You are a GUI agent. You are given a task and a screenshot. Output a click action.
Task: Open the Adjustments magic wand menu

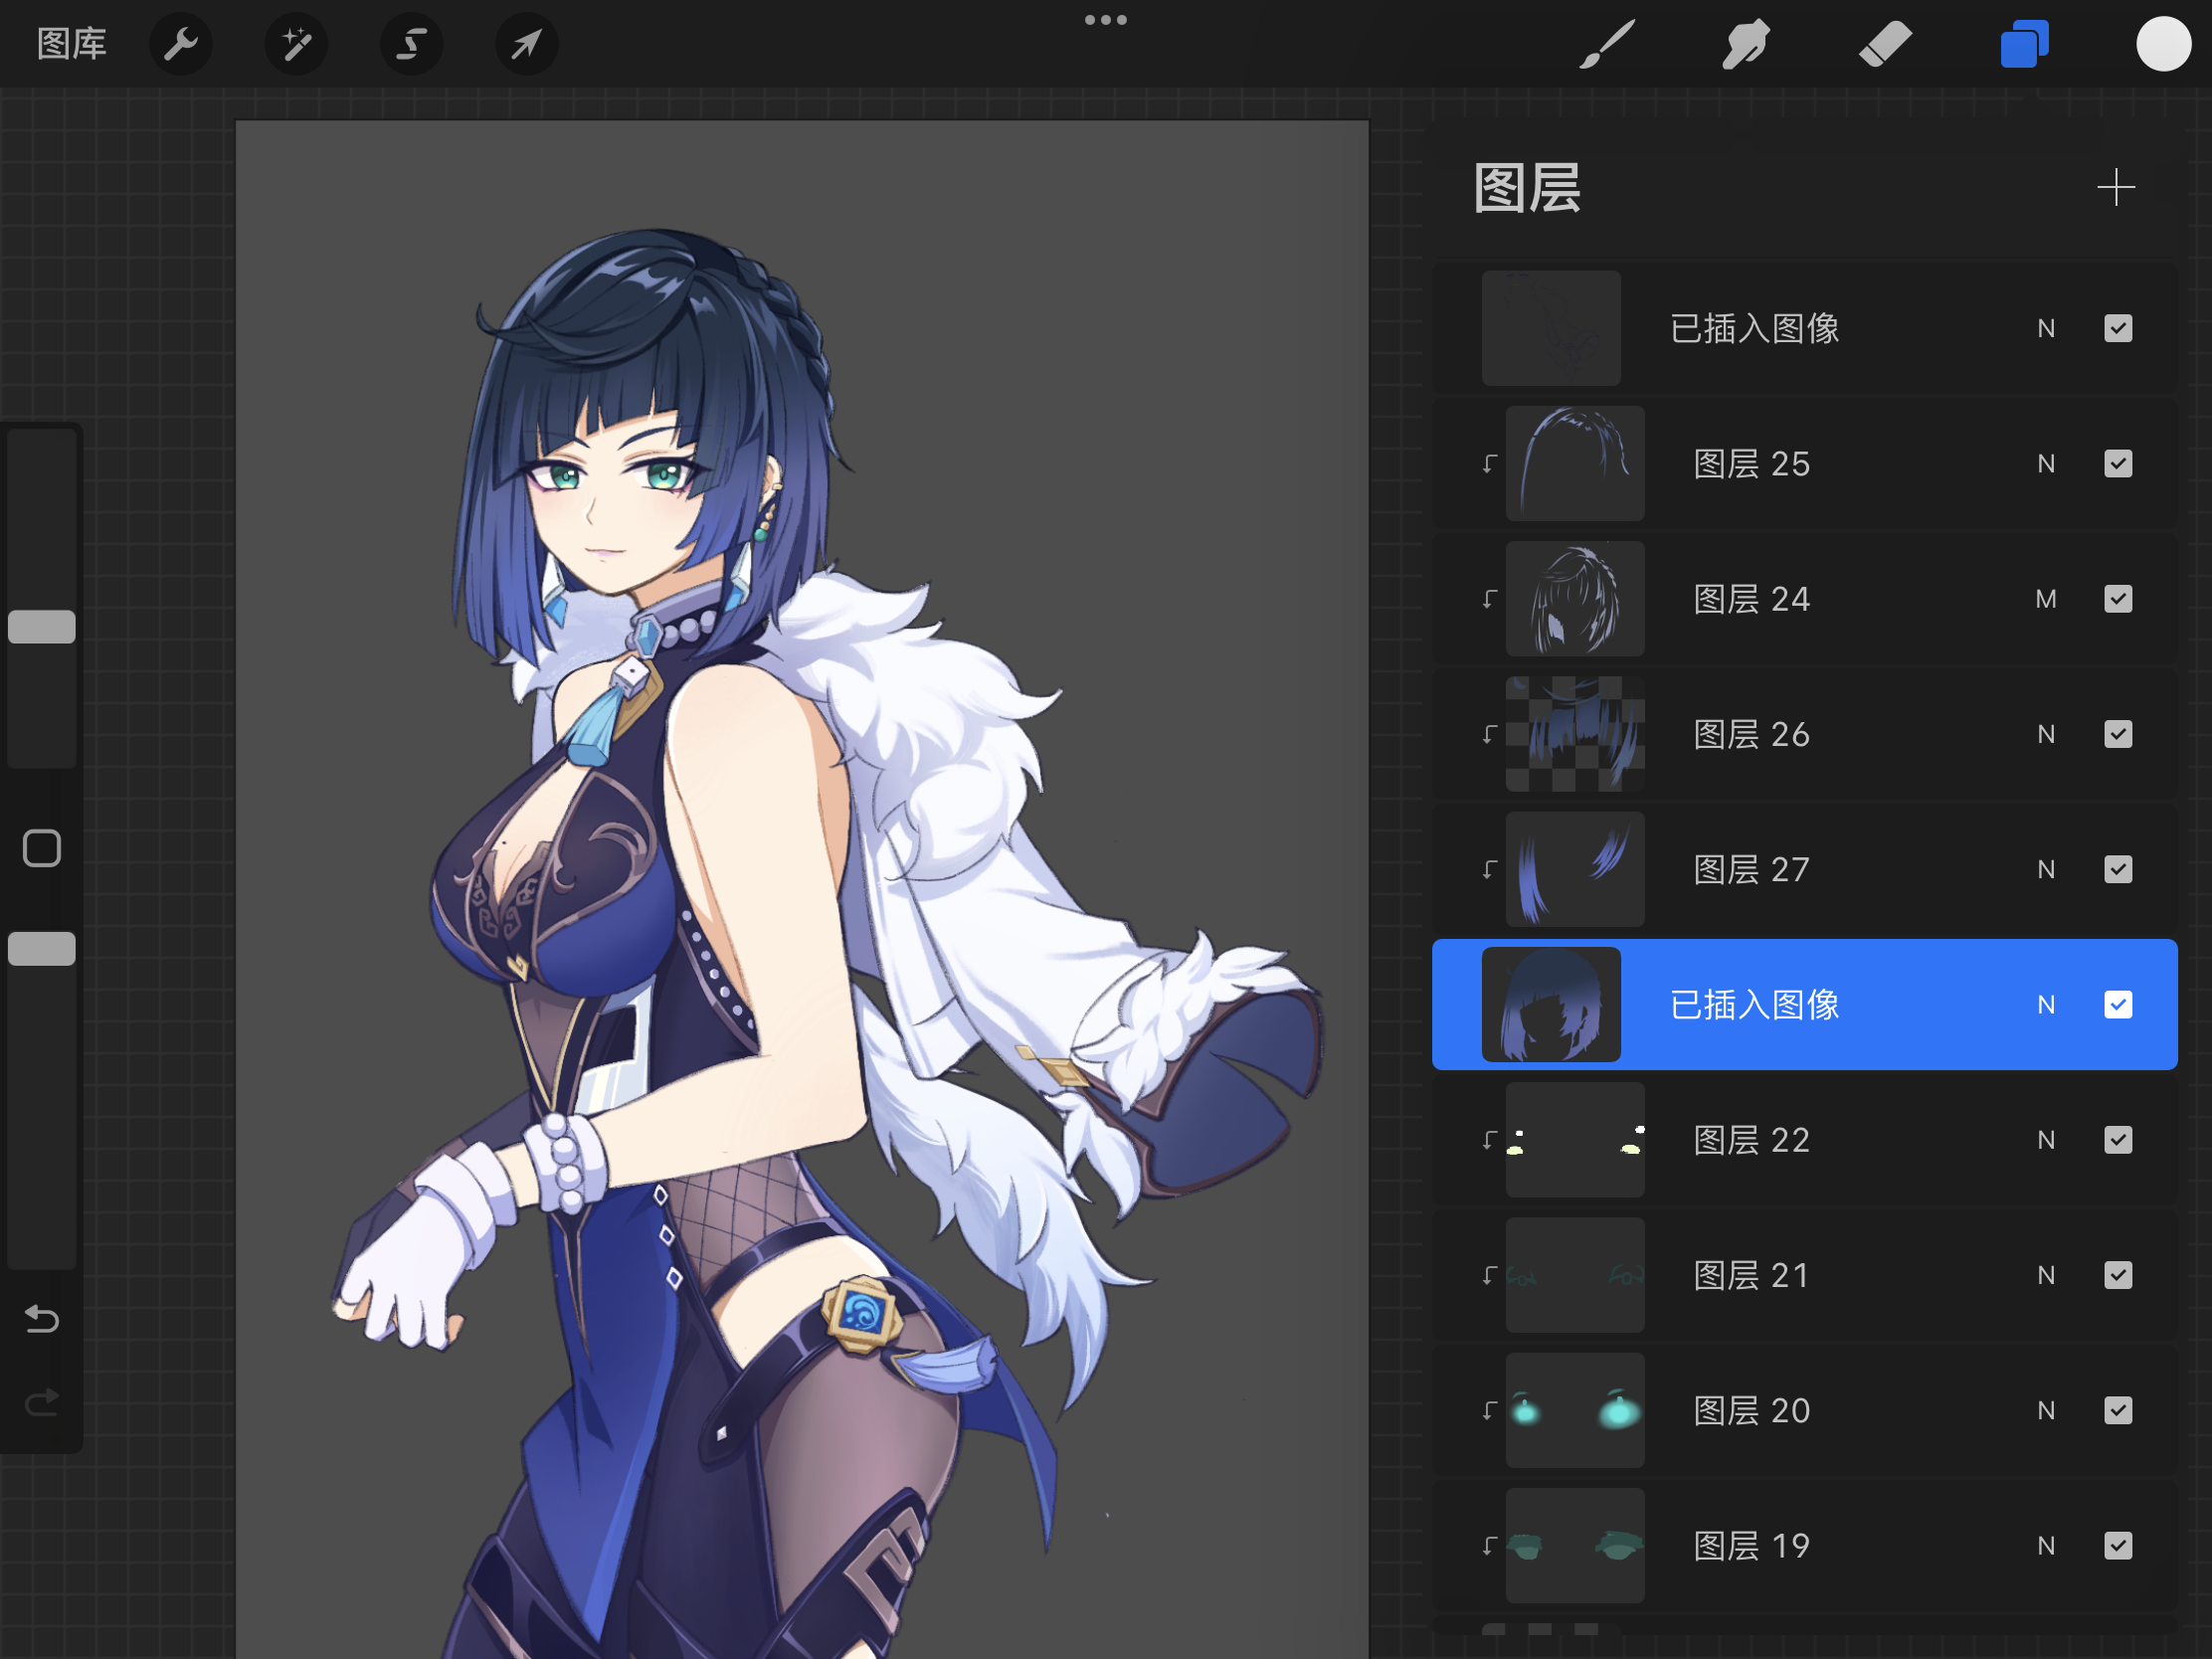tap(296, 44)
